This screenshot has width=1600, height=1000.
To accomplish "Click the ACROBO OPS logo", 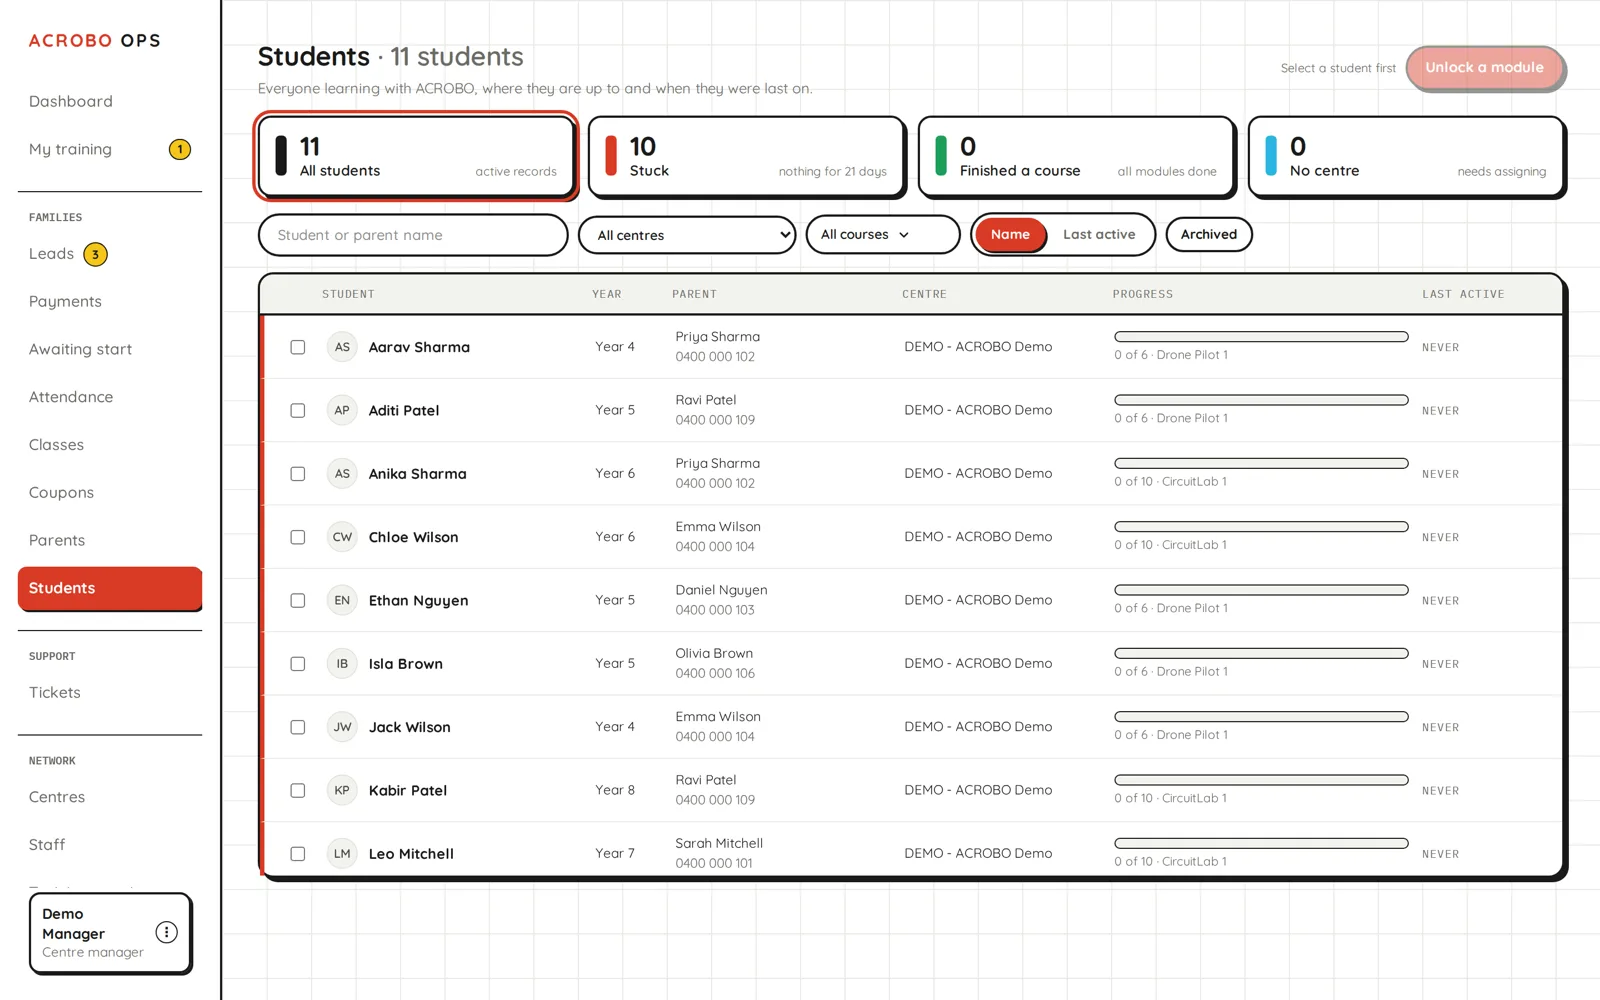I will pyautogui.click(x=95, y=41).
